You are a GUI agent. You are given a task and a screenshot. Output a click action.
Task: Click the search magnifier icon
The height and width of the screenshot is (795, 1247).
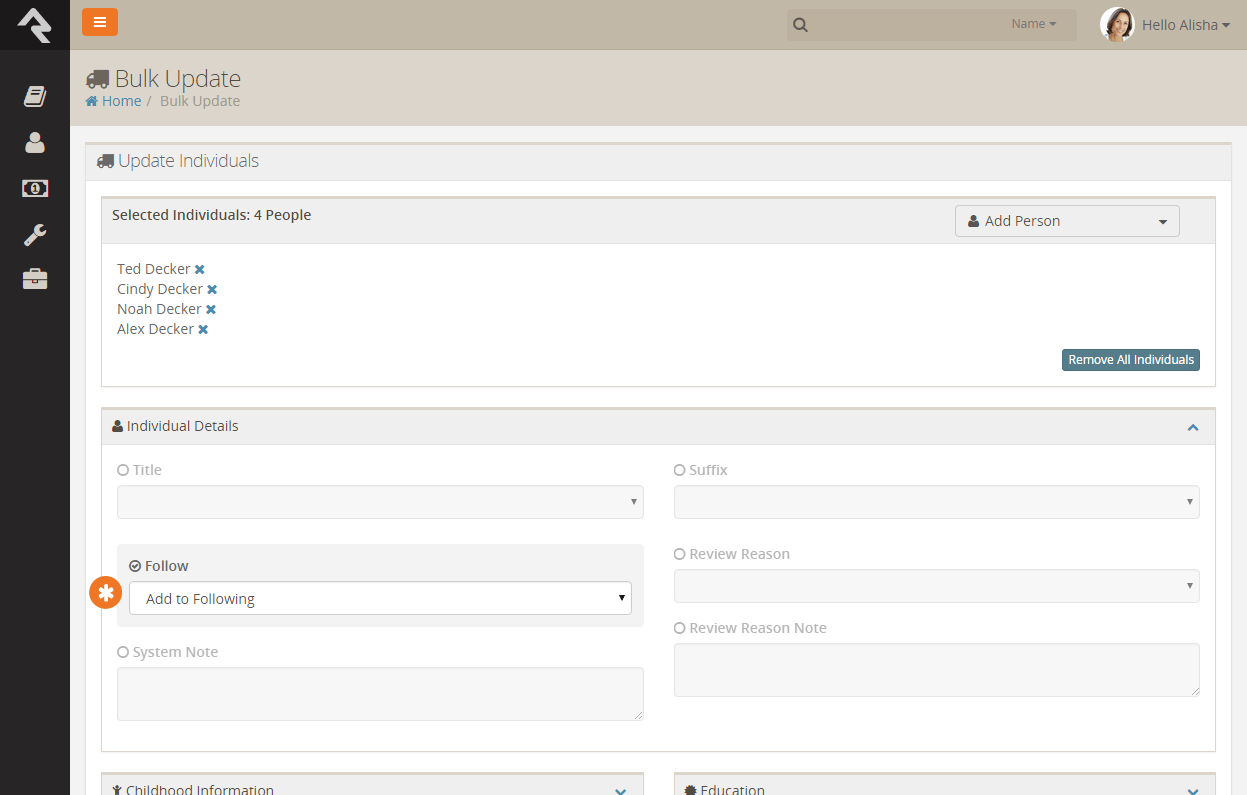(800, 25)
